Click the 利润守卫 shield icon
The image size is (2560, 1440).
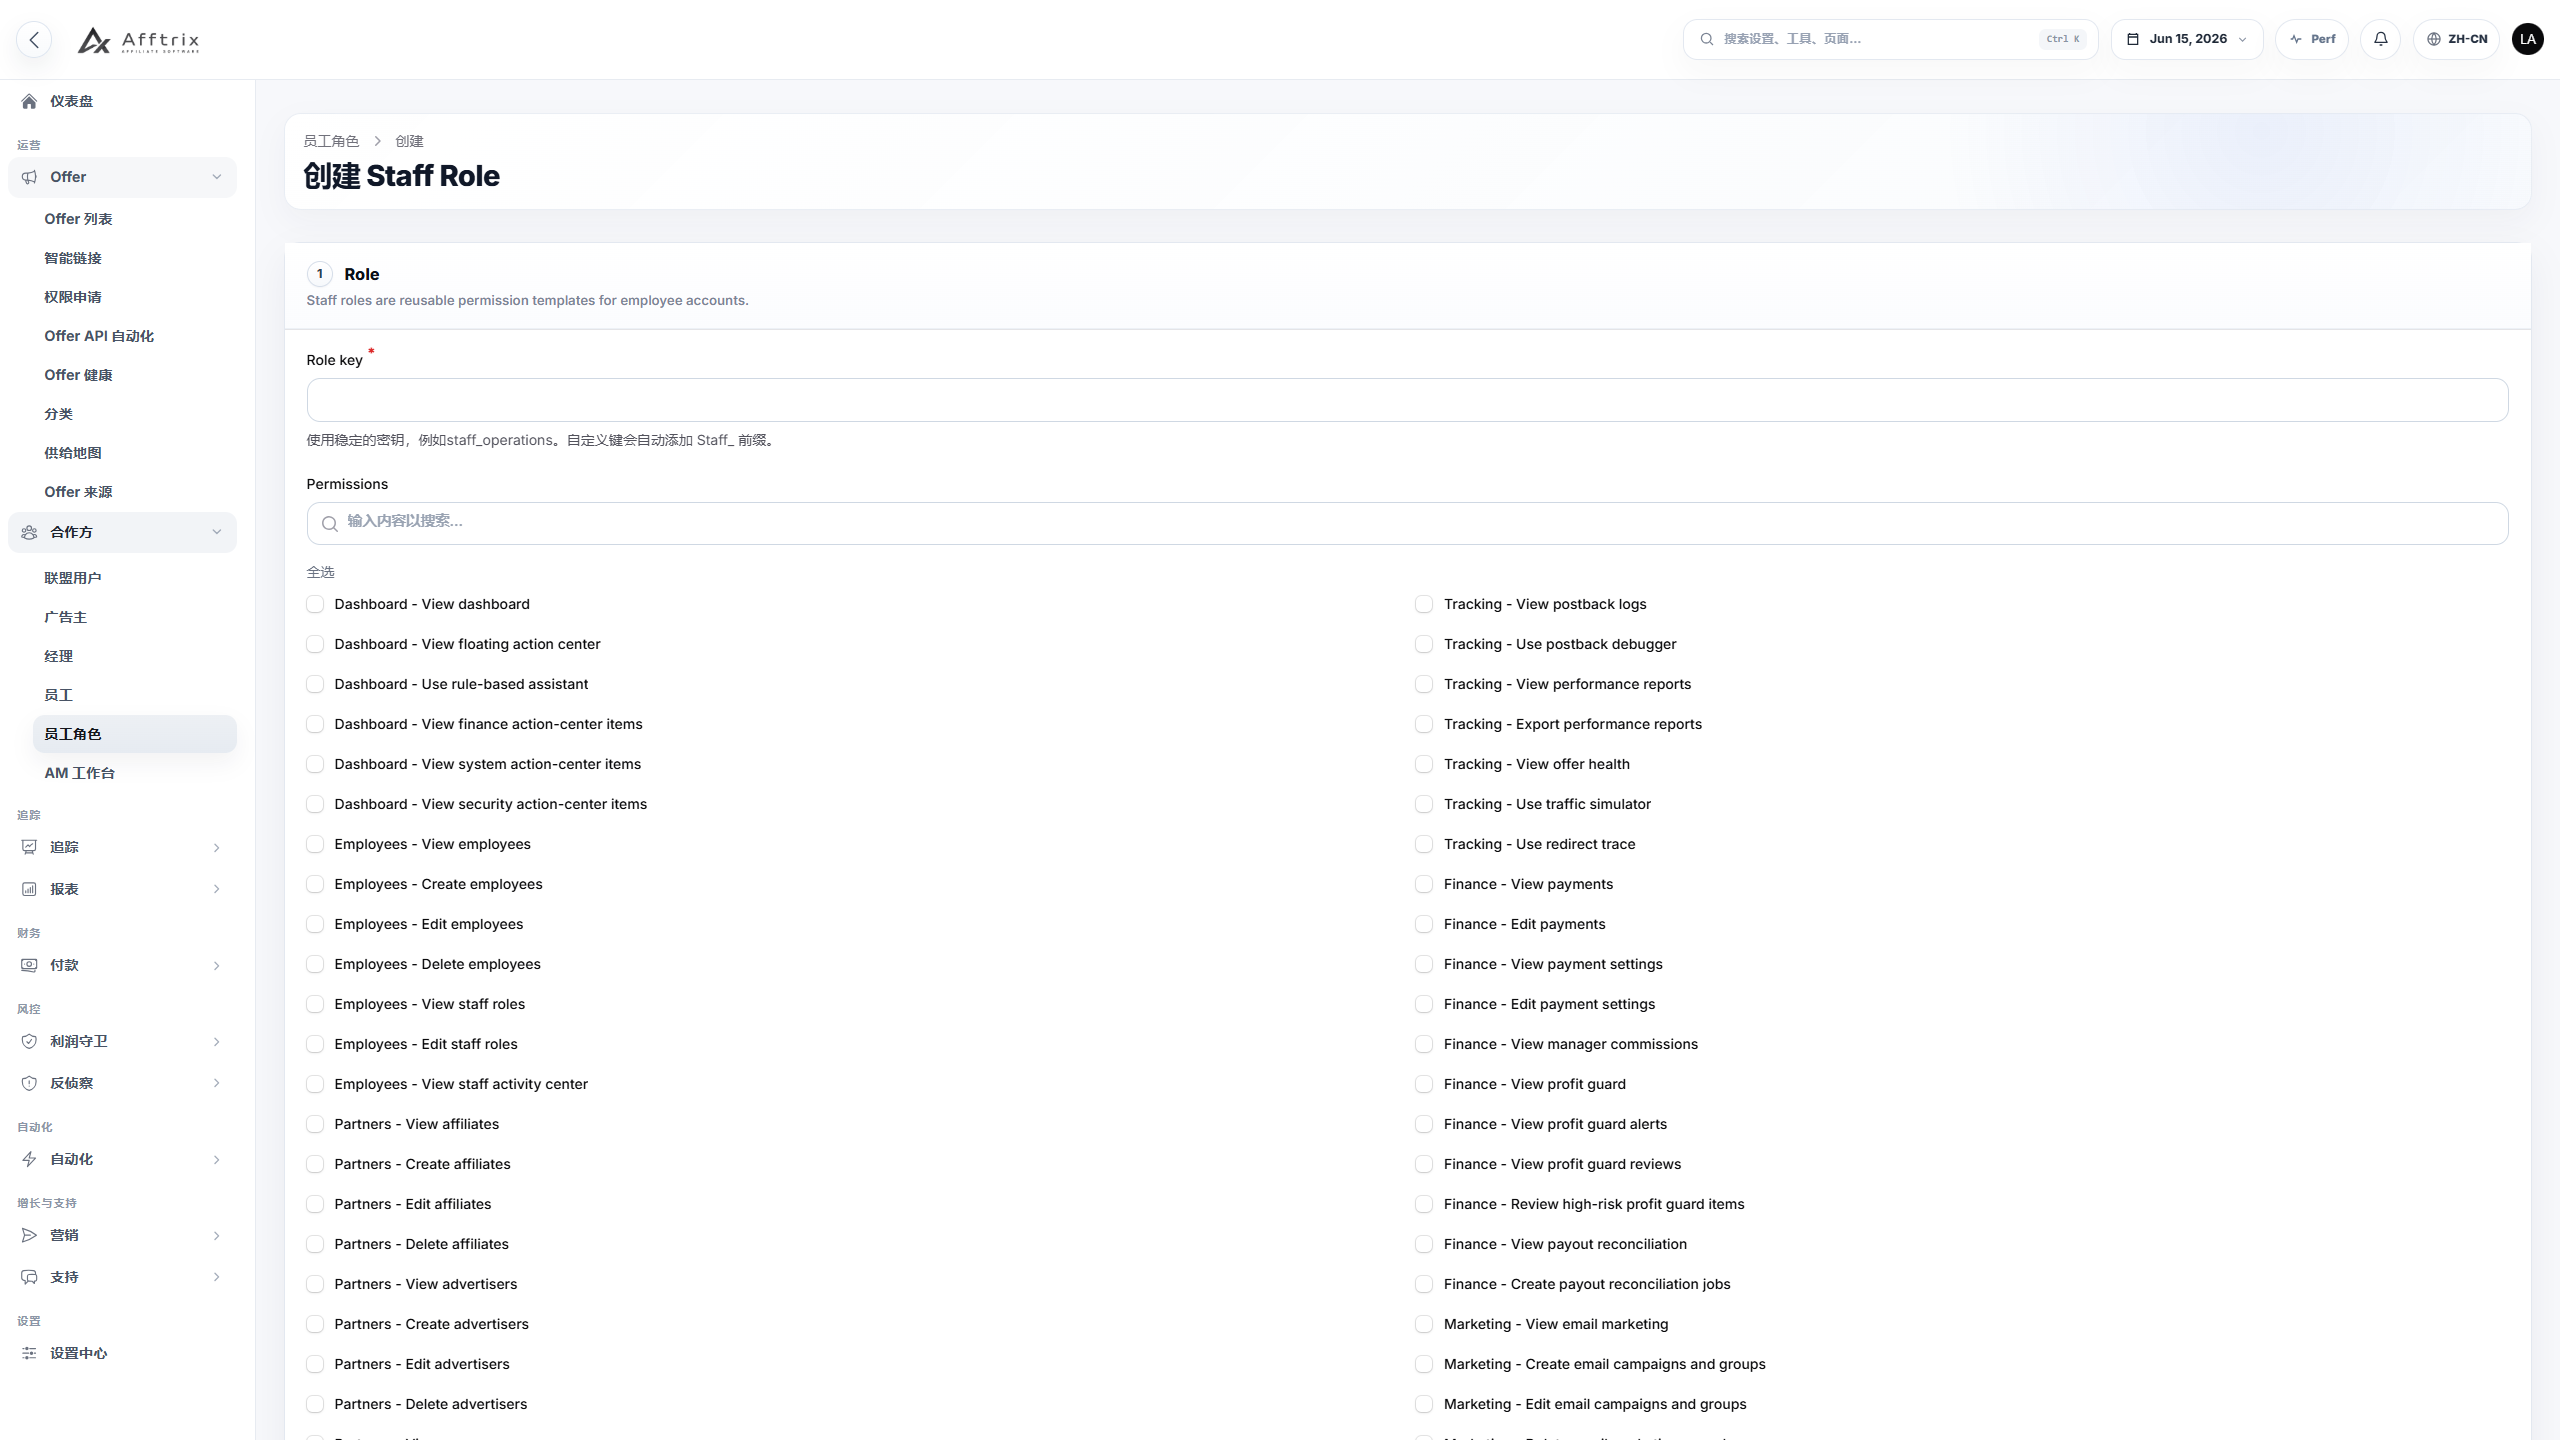coord(29,1041)
